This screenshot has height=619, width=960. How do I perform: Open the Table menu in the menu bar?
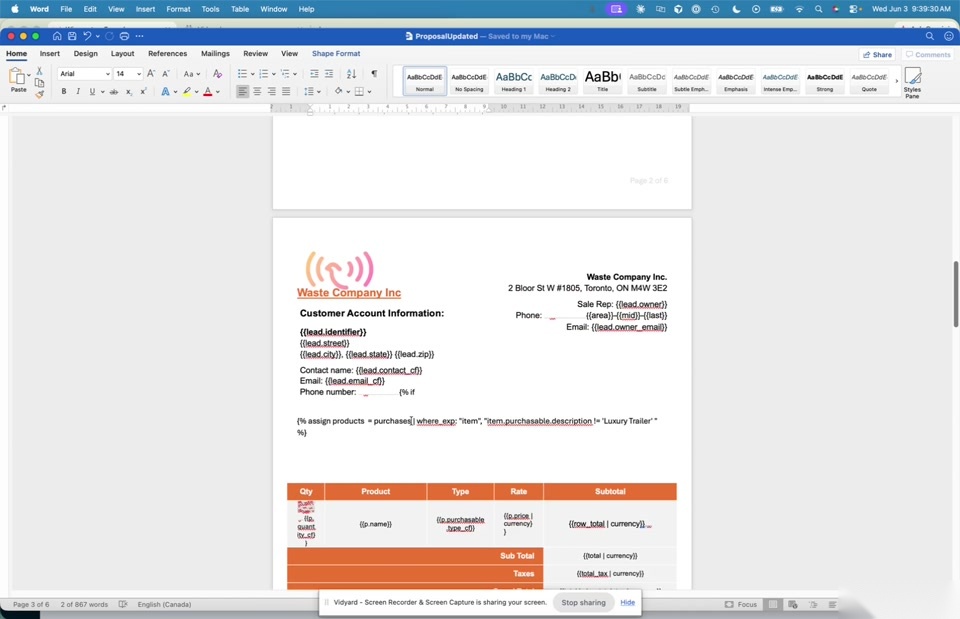[x=240, y=9]
